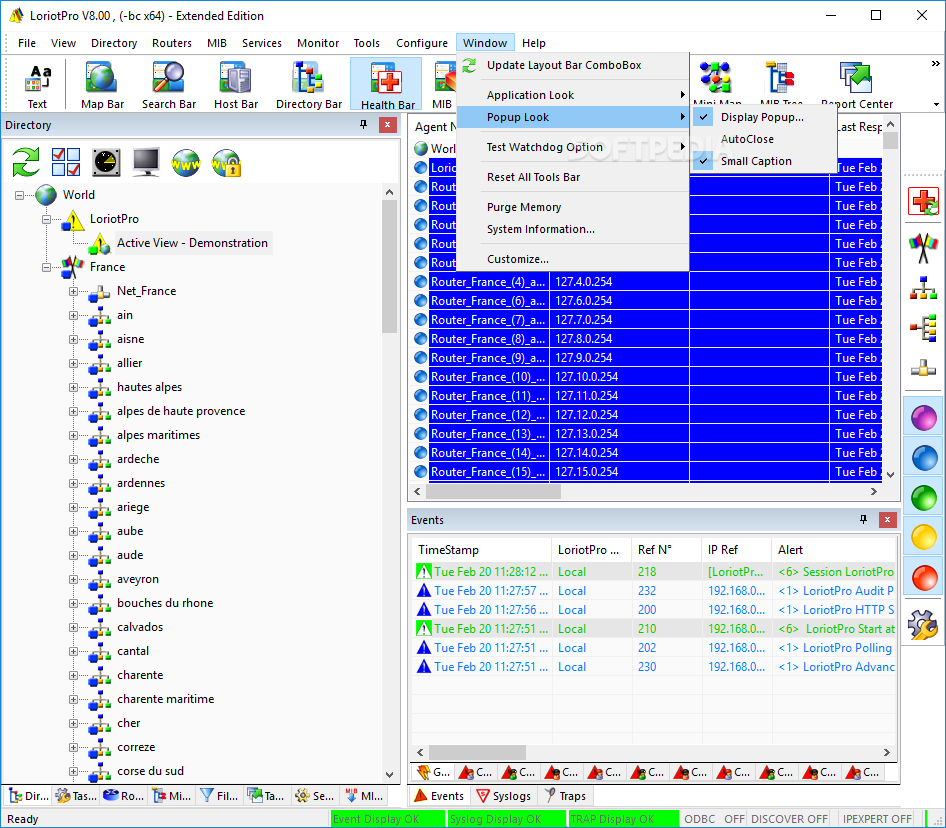Viewport: 946px width, 828px height.
Task: Click the network hierarchy icon on right sidebar
Action: point(924,288)
